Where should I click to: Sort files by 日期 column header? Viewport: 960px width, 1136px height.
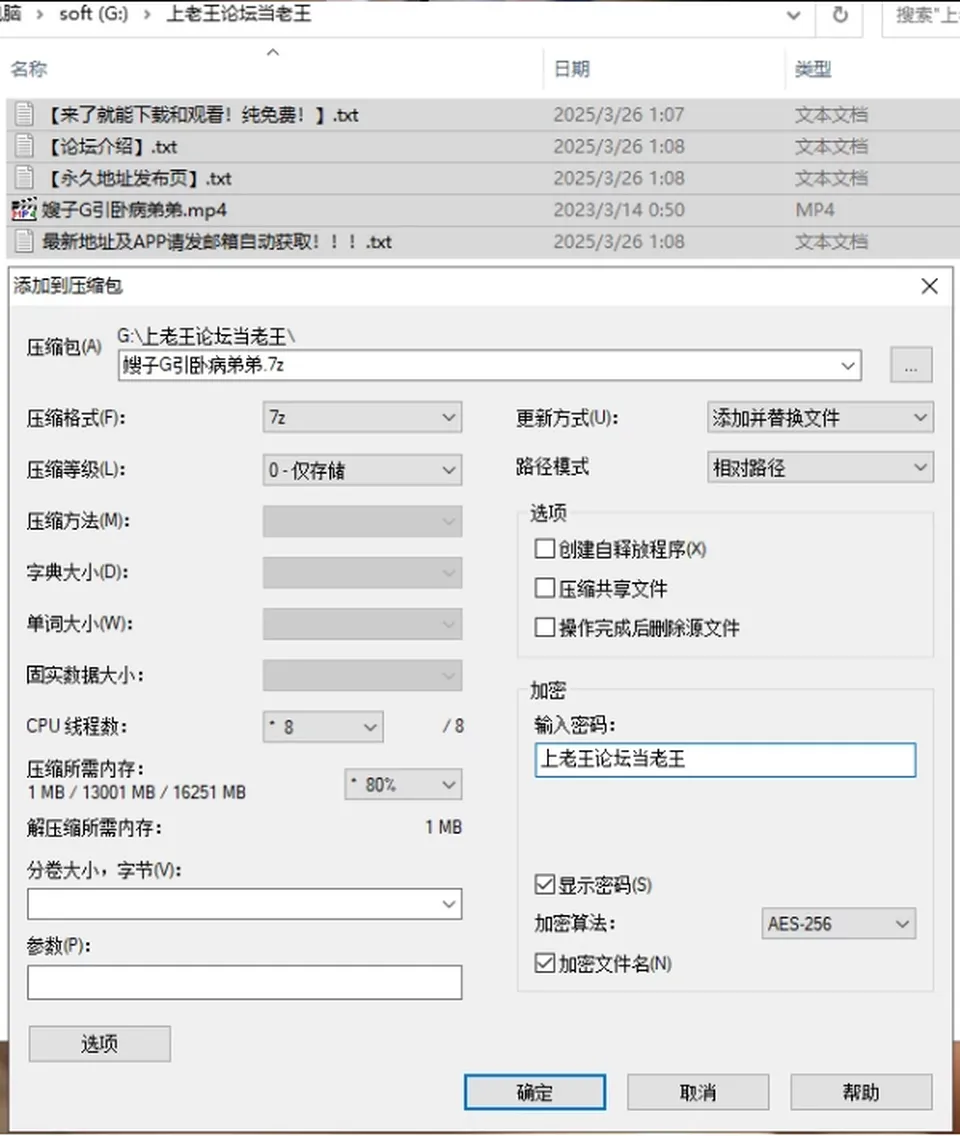572,69
